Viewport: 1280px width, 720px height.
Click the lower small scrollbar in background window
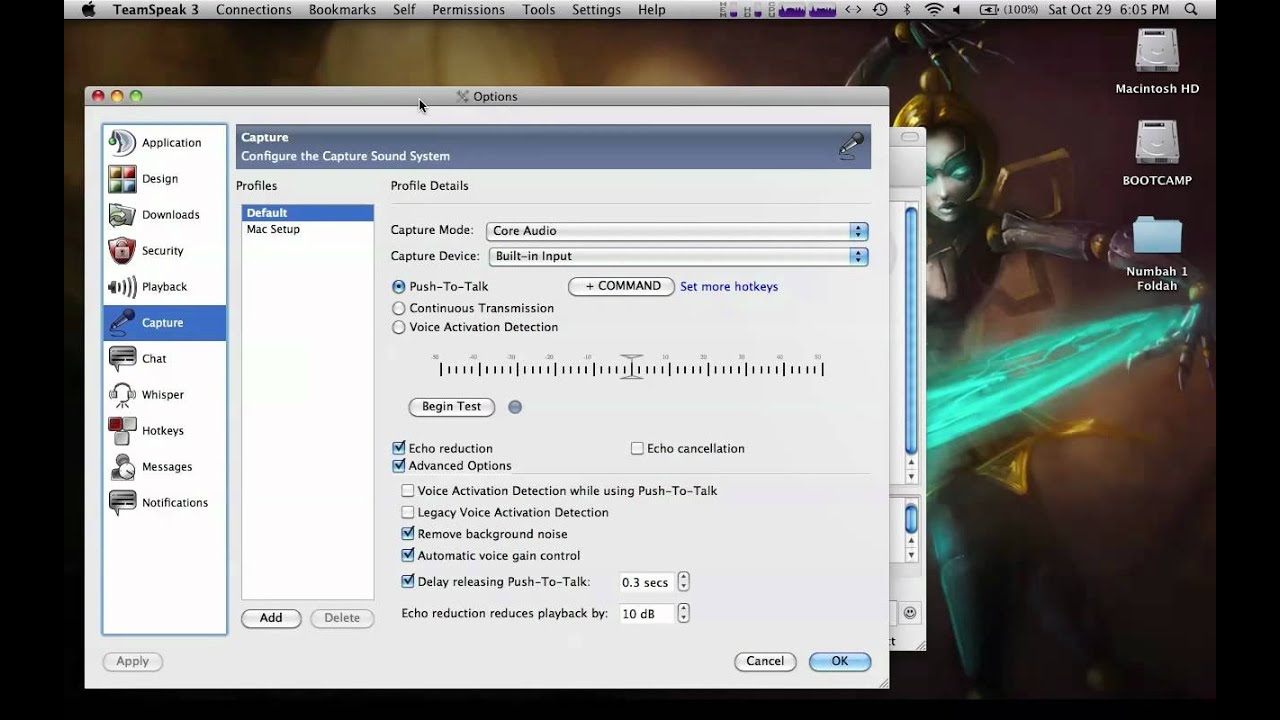tap(911, 519)
